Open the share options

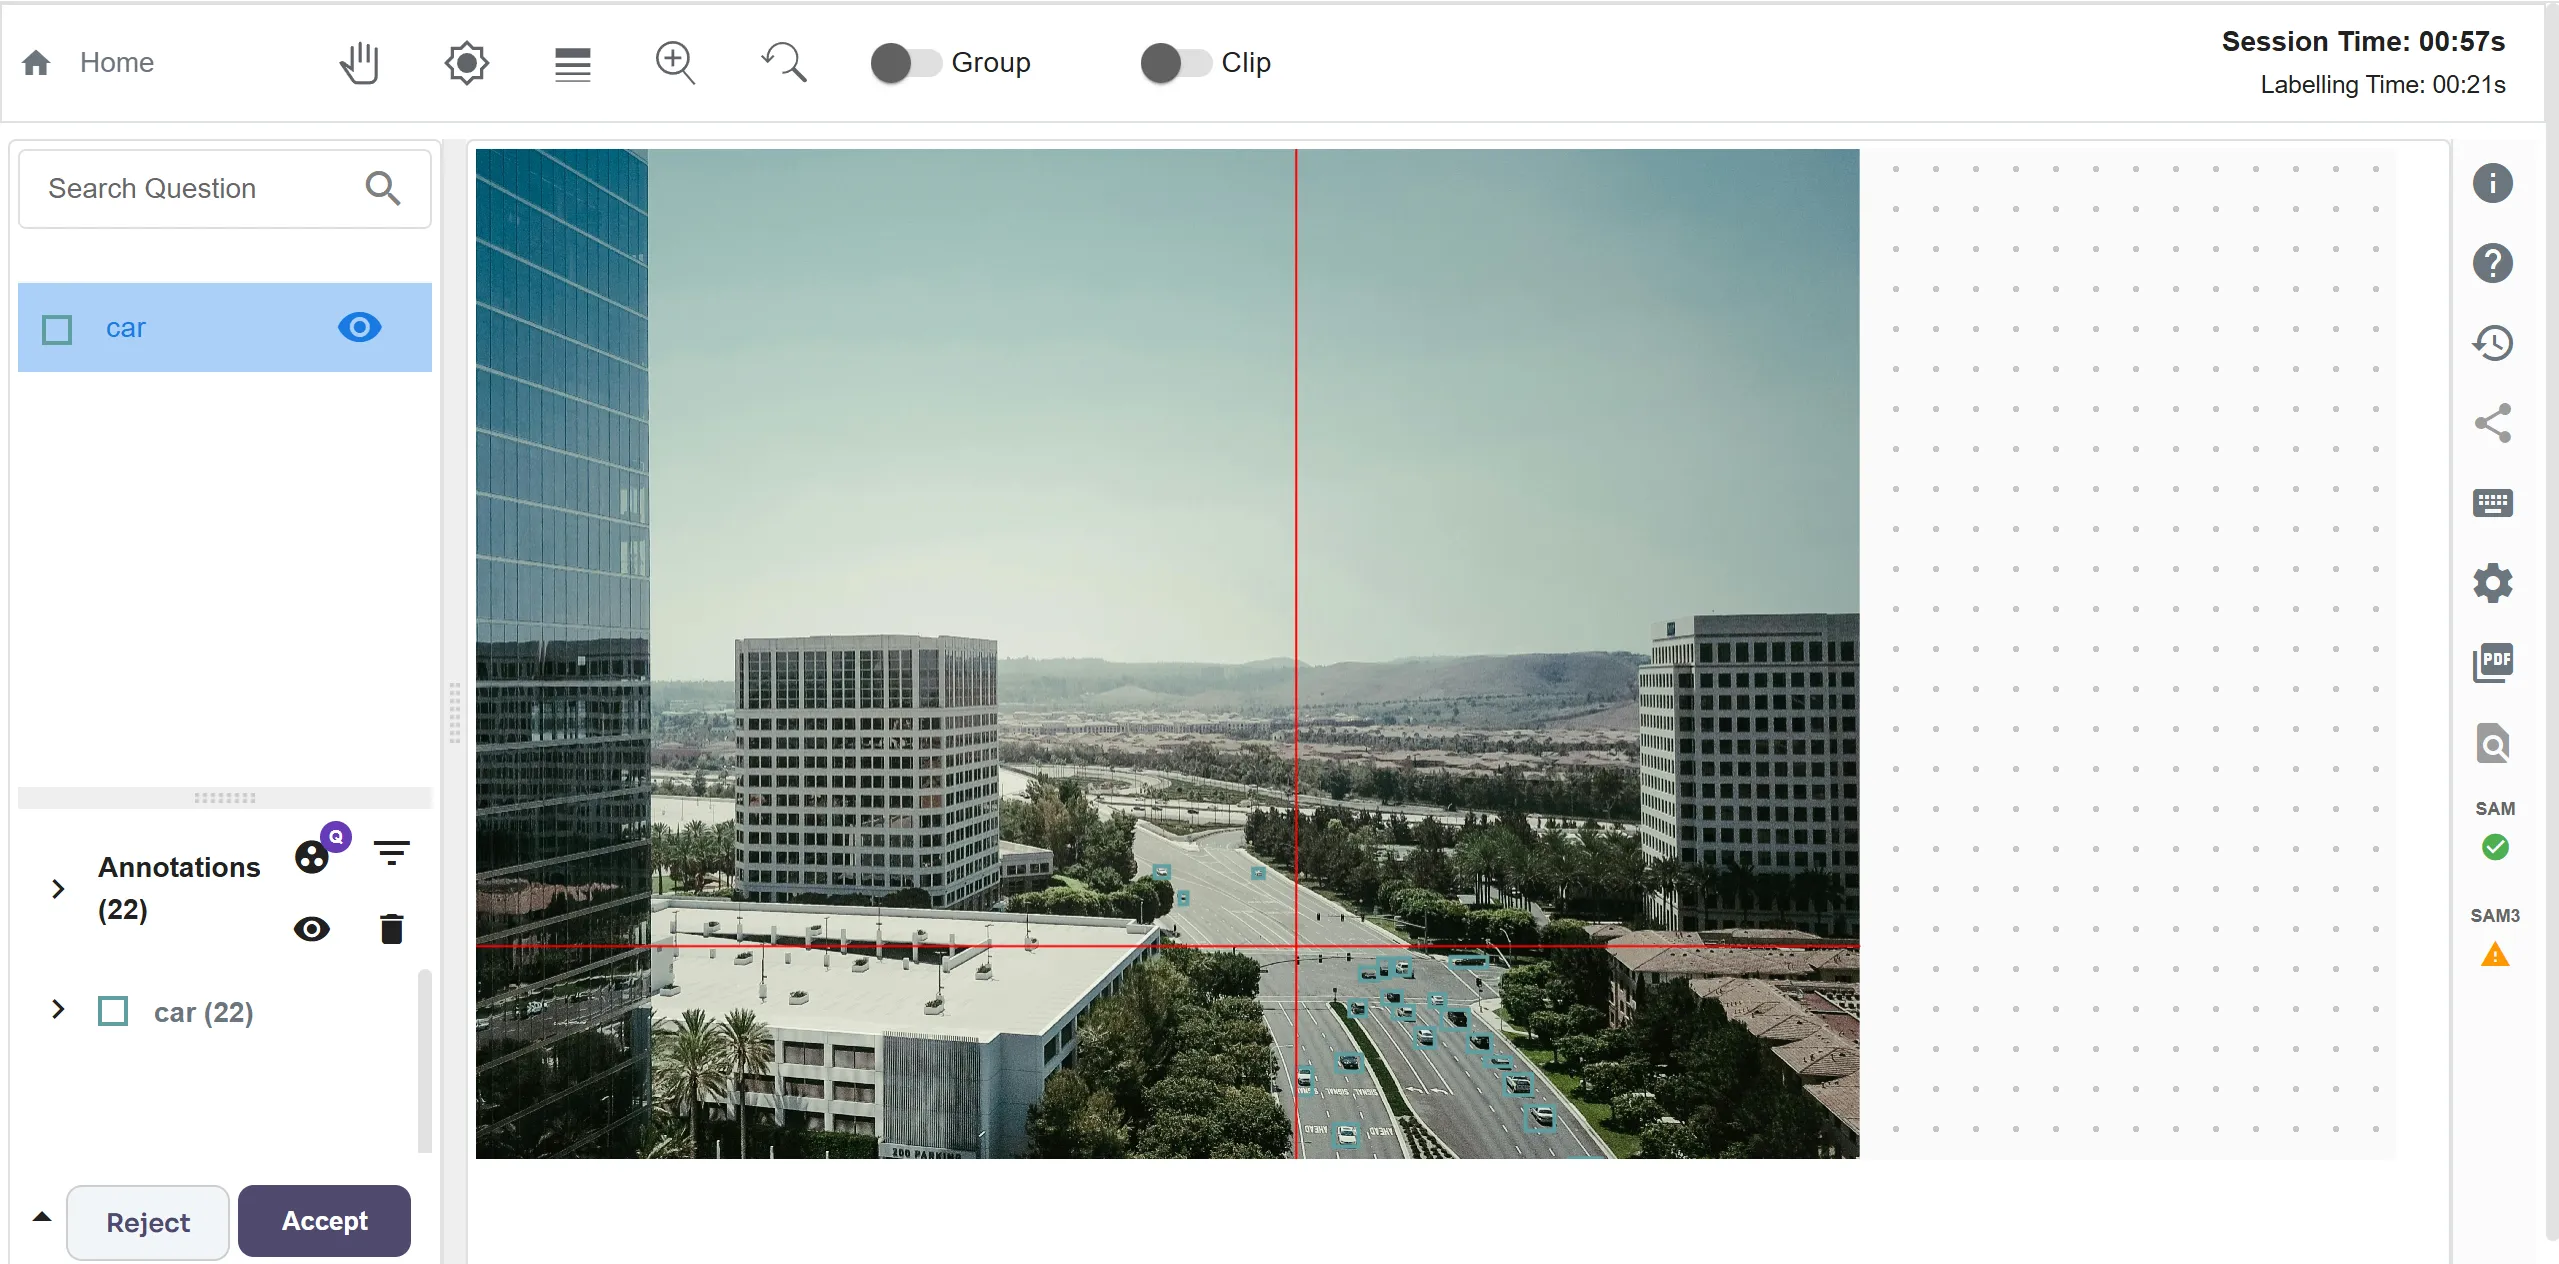2492,422
